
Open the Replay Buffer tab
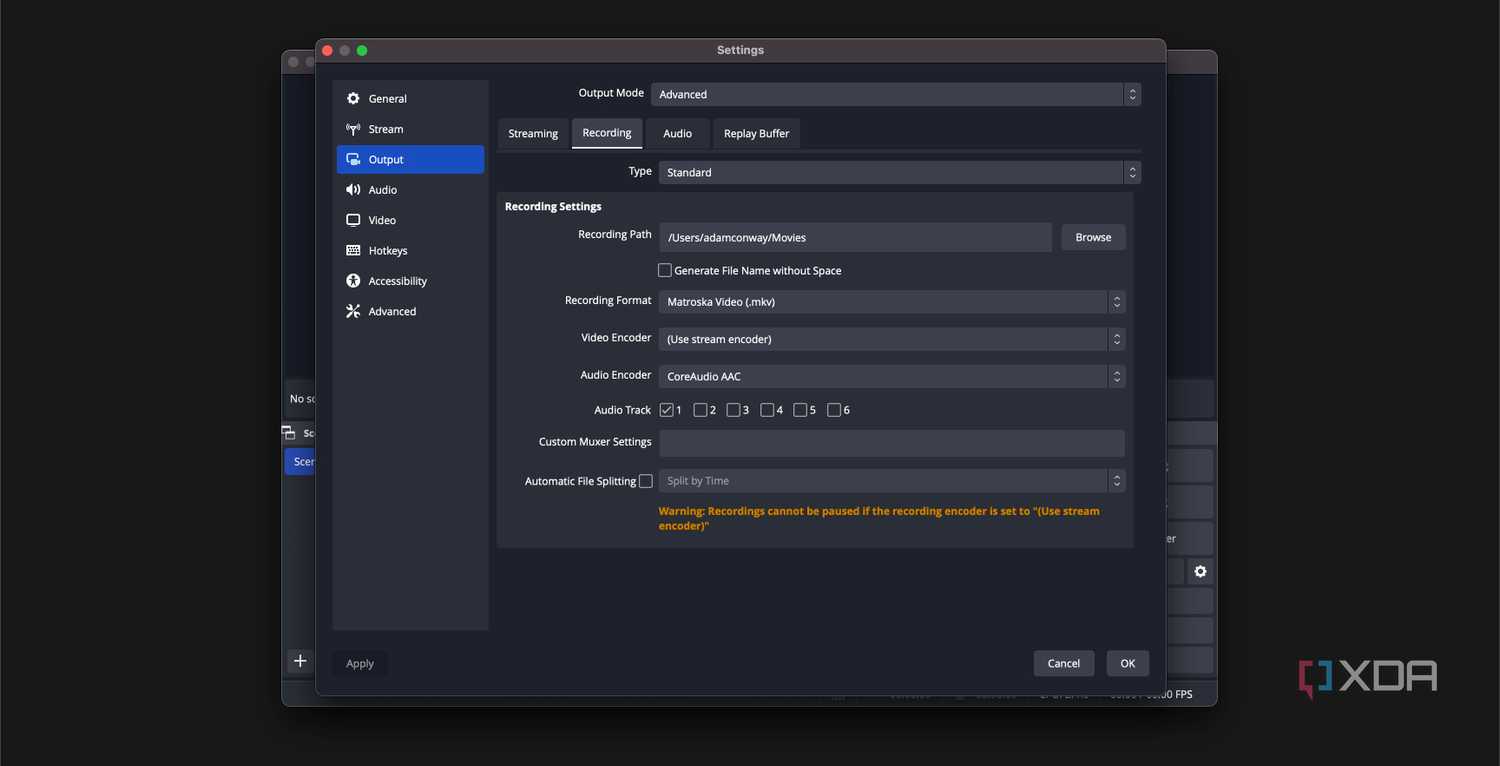(x=757, y=134)
